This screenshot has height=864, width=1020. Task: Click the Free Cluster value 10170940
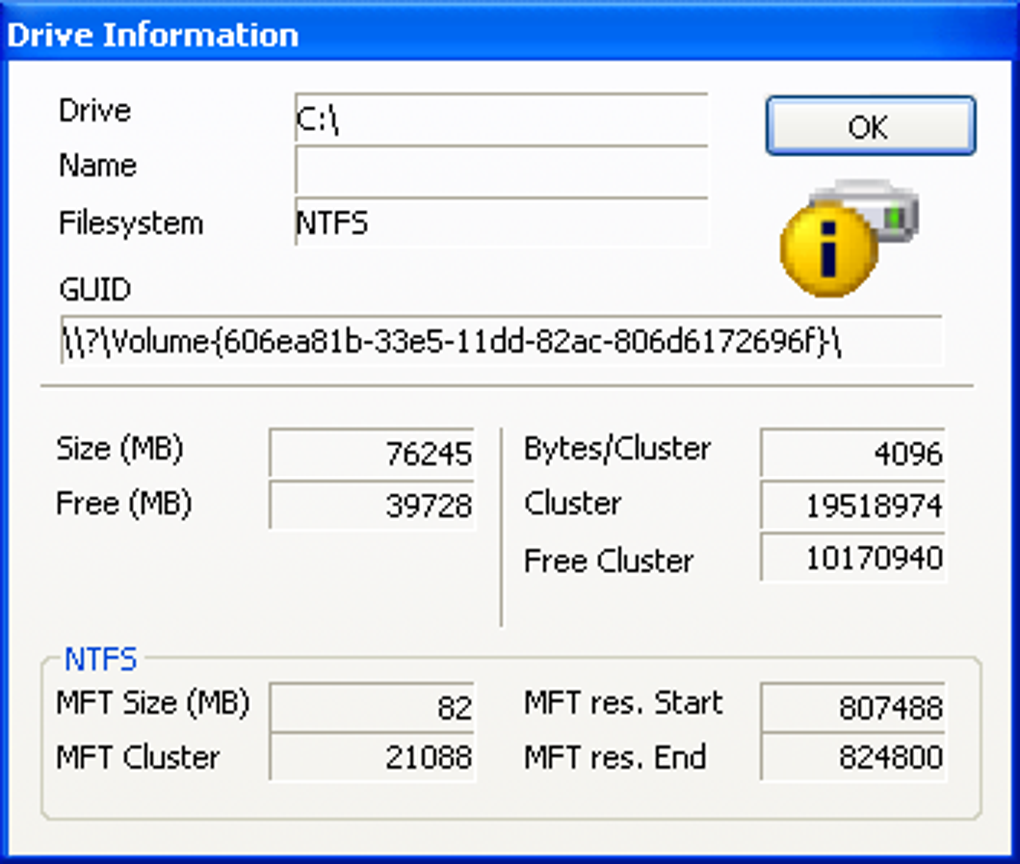click(853, 557)
